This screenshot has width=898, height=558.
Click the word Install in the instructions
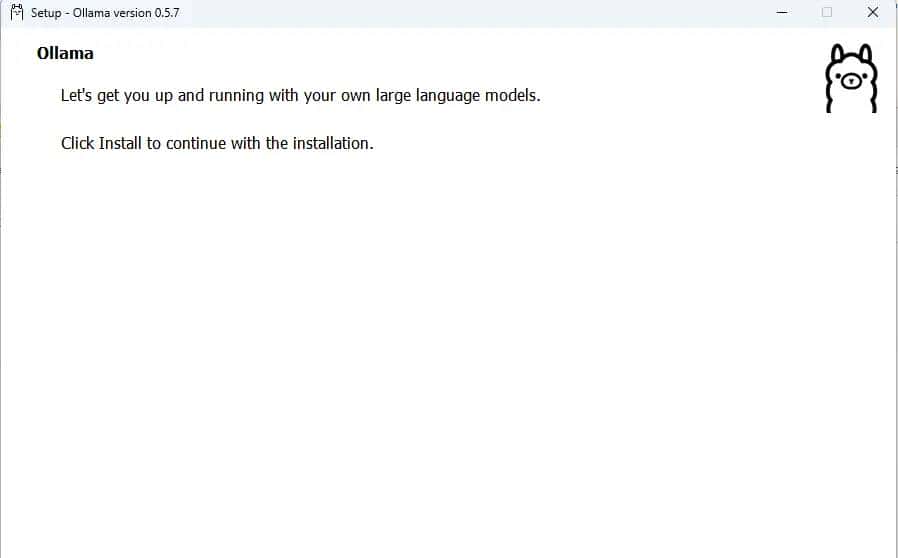[120, 143]
